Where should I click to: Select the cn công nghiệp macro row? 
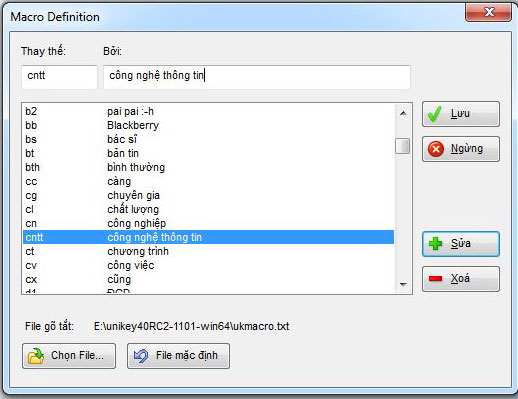point(208,223)
